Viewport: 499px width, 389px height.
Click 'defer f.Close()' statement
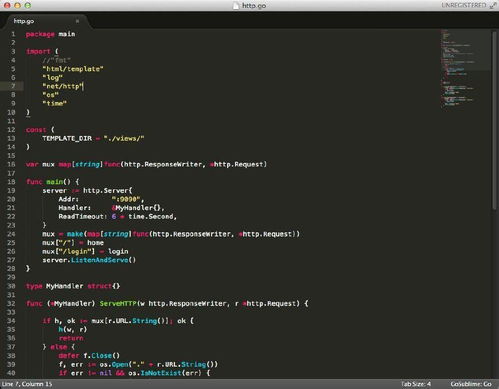[89, 356]
